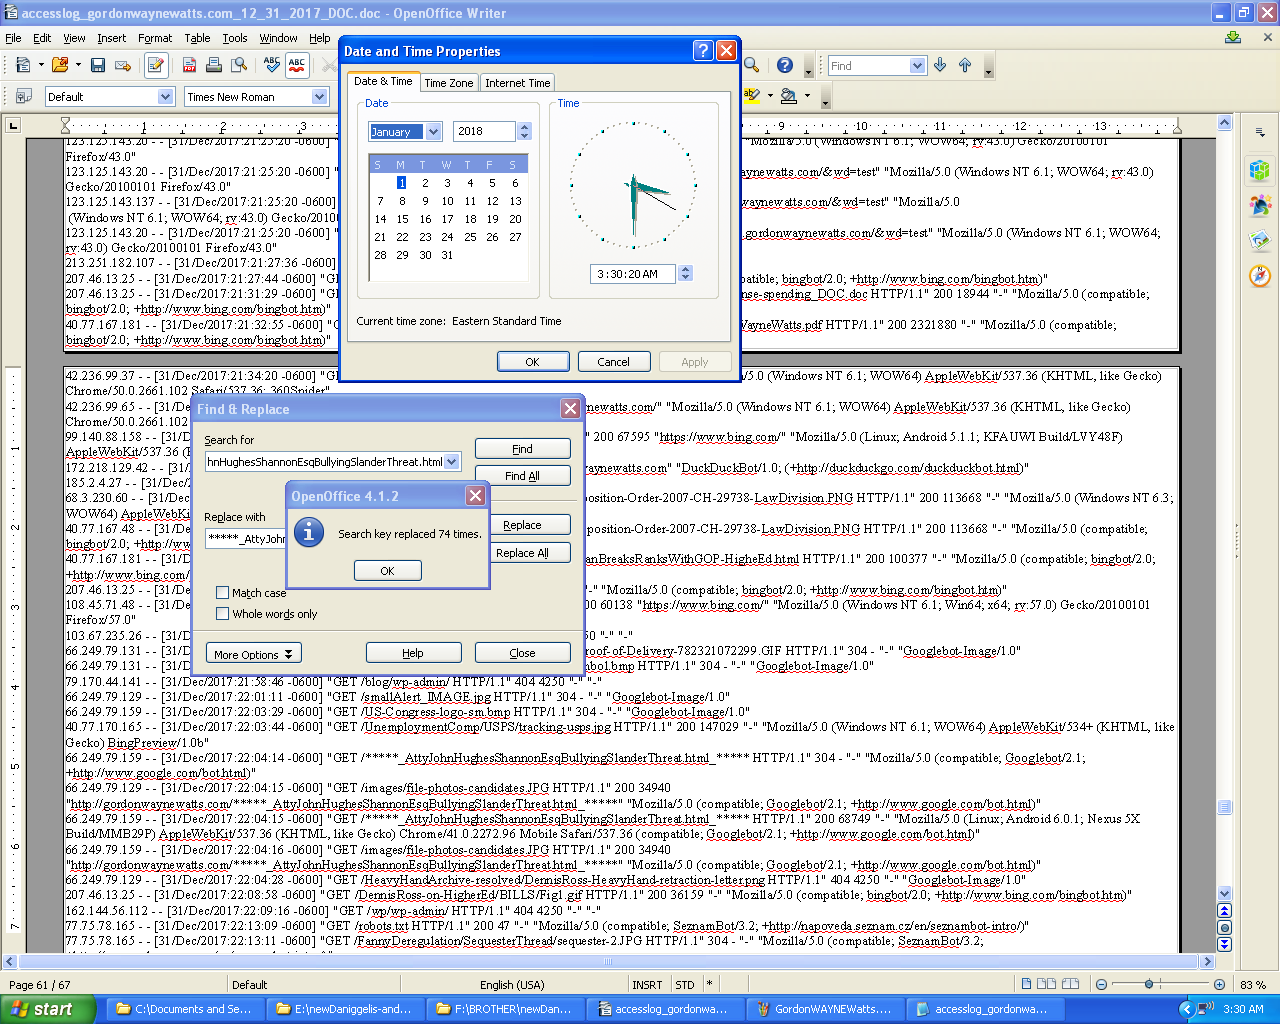
Task: Open the sidebar Styles icon
Action: pos(1260,206)
